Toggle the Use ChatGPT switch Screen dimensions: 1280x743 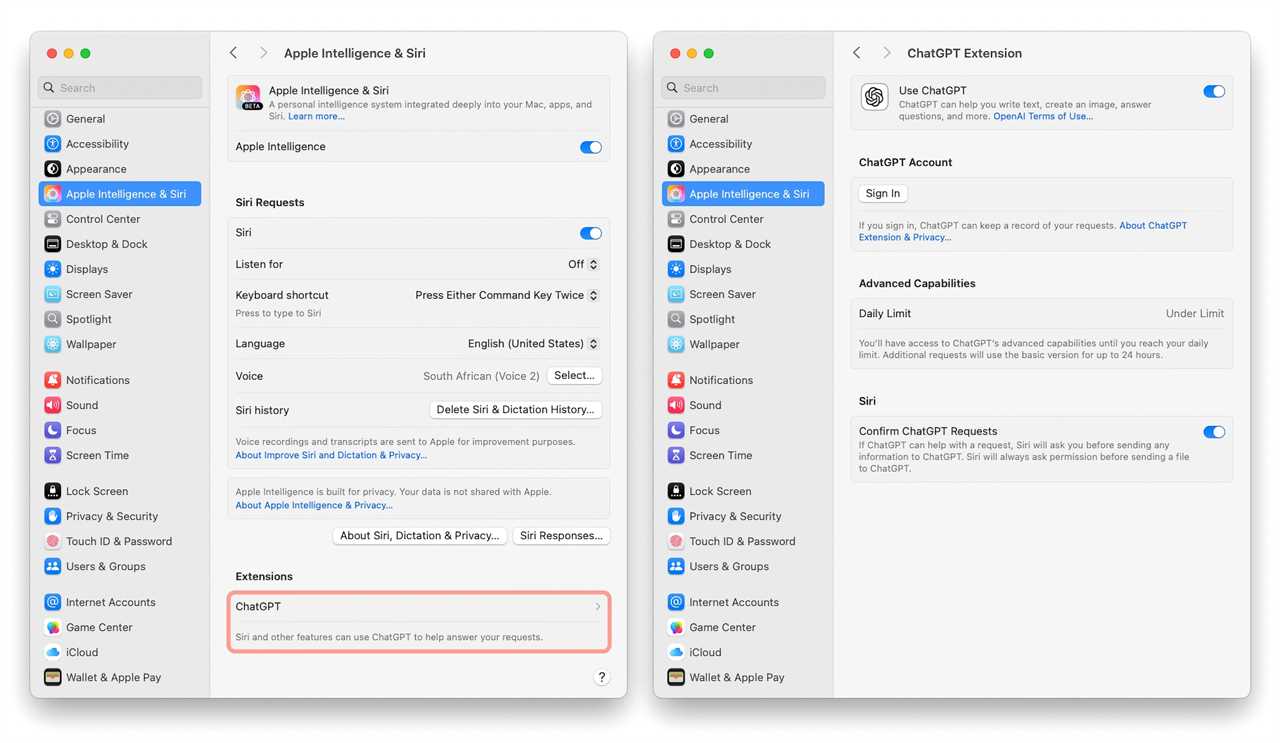(1214, 91)
